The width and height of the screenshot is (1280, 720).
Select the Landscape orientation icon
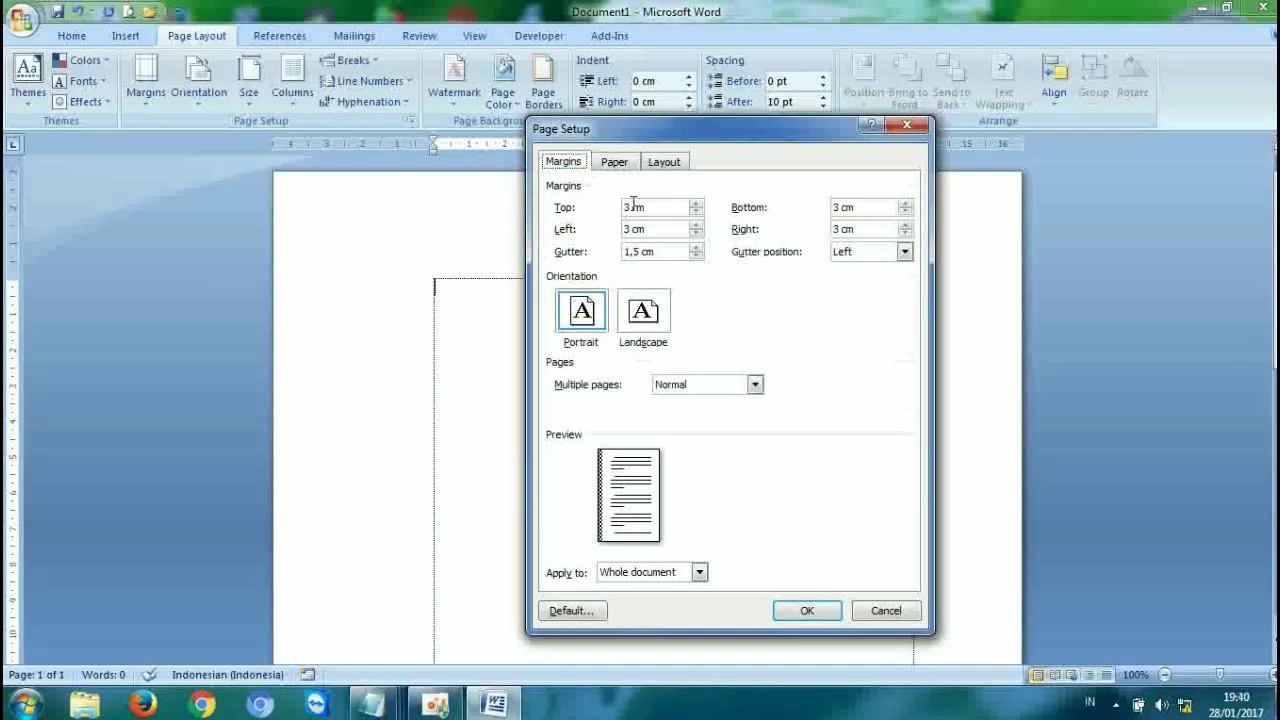pos(643,311)
